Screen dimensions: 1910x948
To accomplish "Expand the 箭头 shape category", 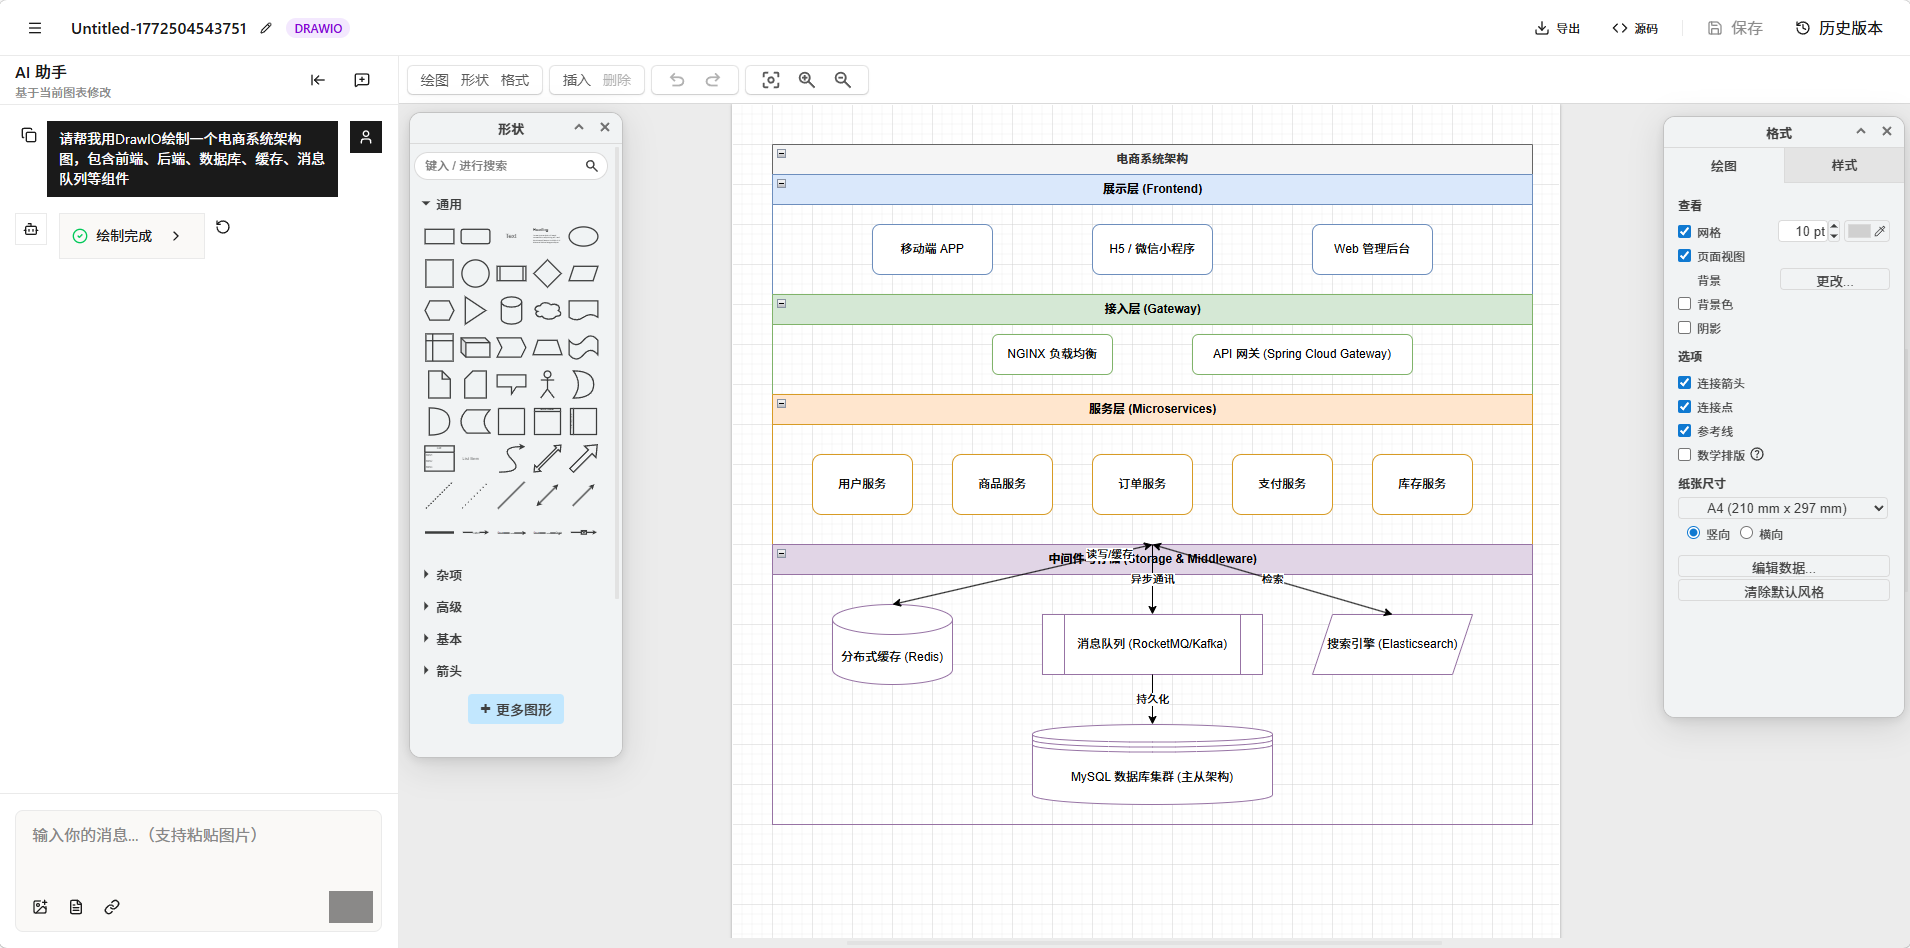I will 448,671.
